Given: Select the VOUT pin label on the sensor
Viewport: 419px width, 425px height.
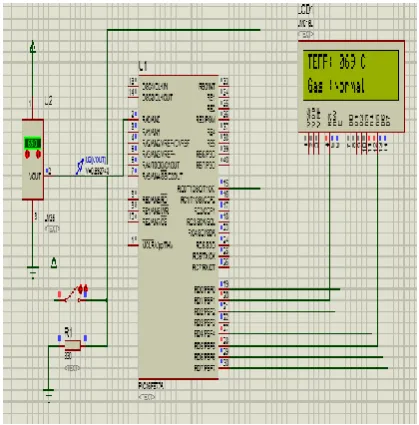Looking at the screenshot, I should (35, 176).
